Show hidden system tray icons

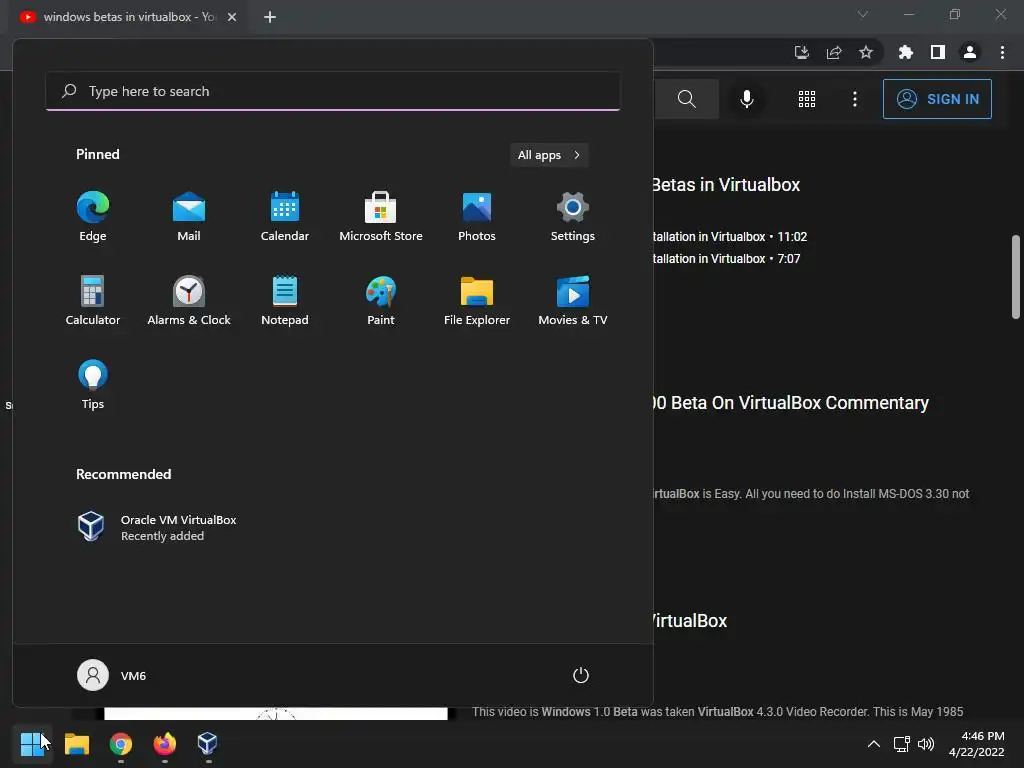874,744
